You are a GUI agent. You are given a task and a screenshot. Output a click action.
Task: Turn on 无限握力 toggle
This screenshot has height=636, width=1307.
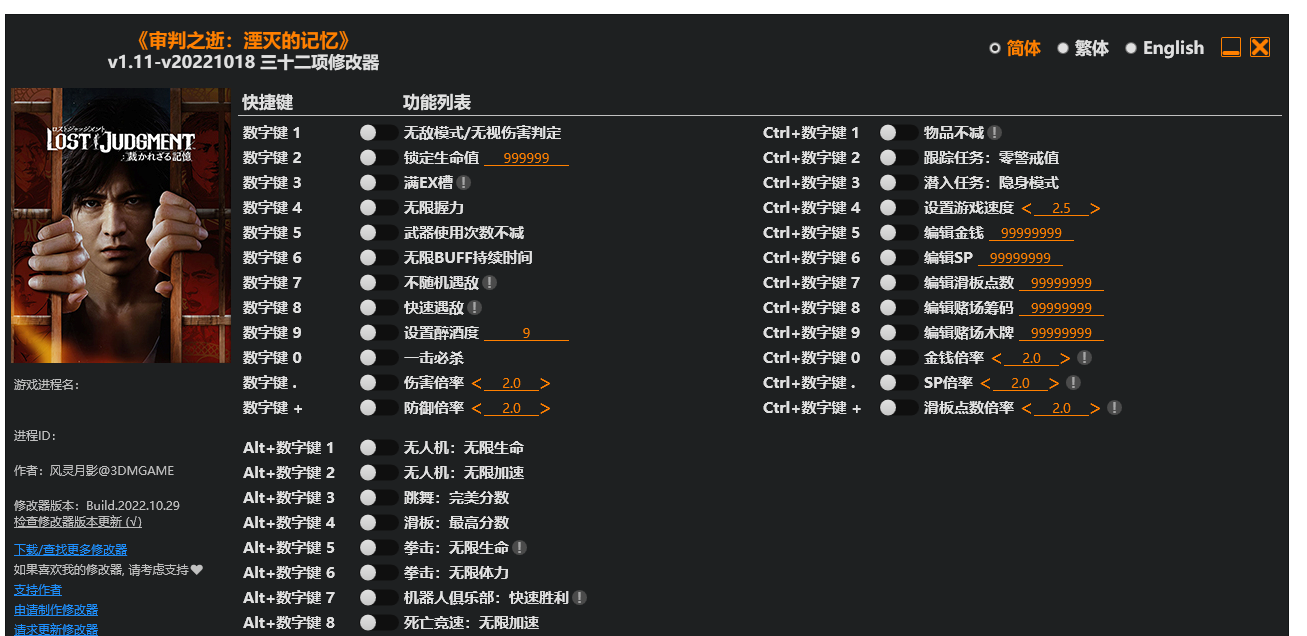378,208
